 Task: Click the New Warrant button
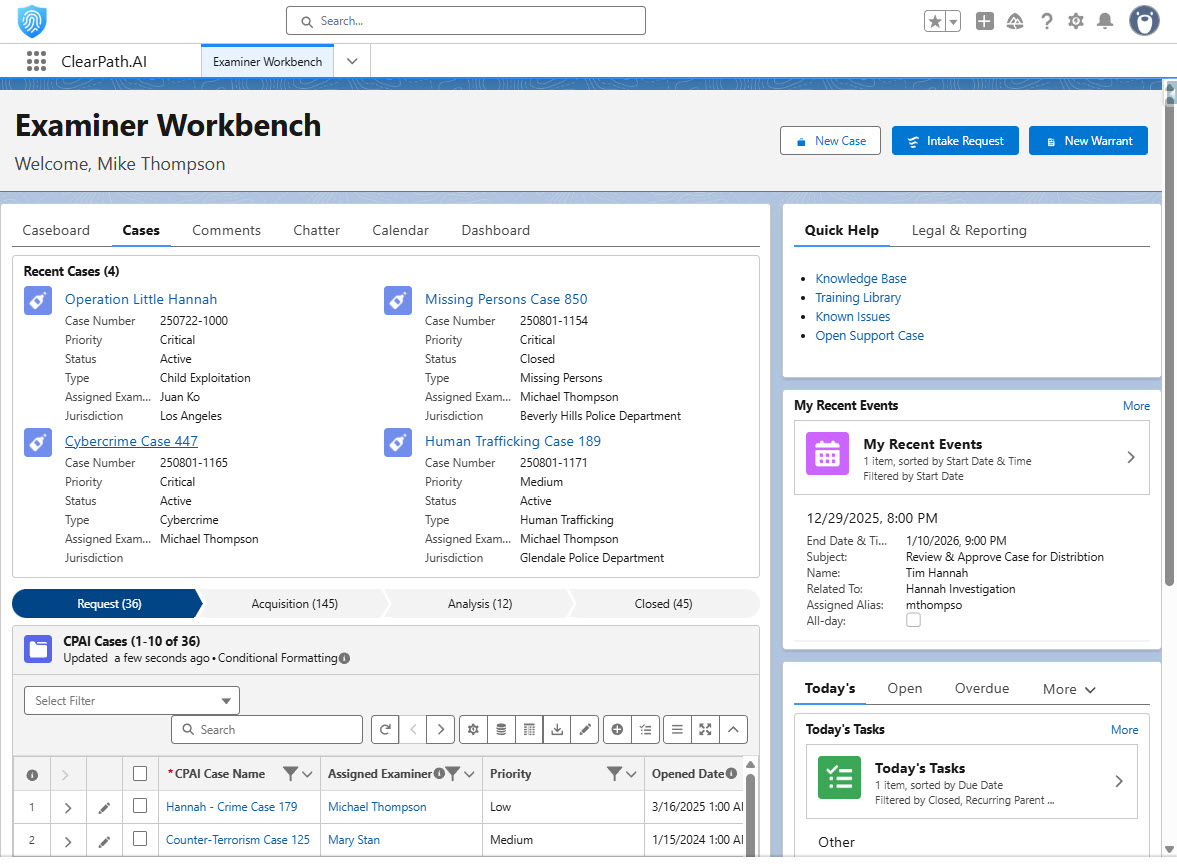point(1088,141)
